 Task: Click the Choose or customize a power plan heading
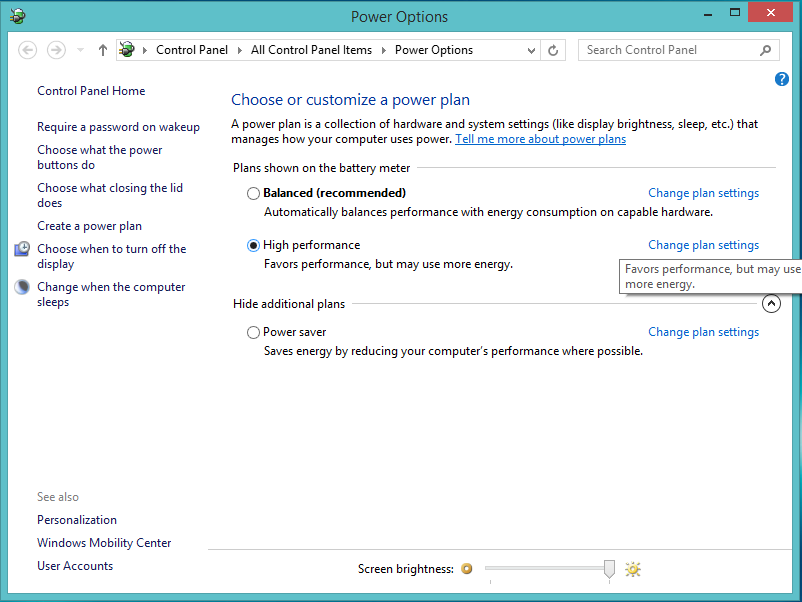coord(350,100)
